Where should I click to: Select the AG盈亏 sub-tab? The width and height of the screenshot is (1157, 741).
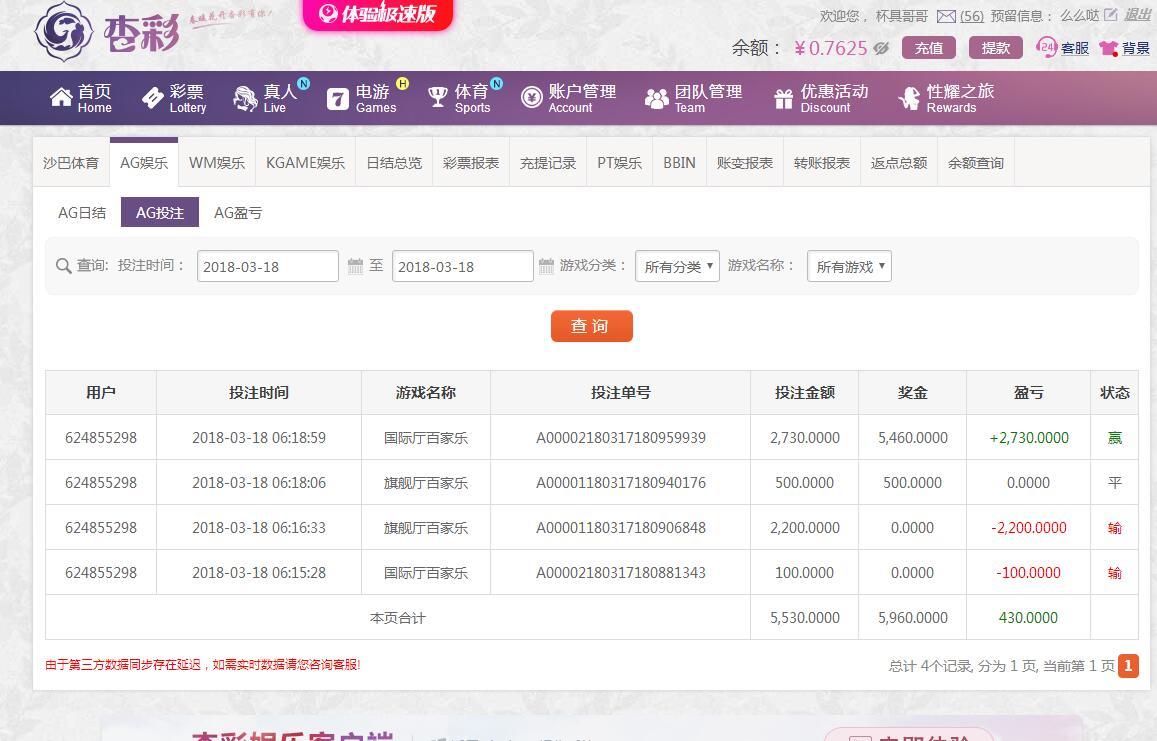238,213
